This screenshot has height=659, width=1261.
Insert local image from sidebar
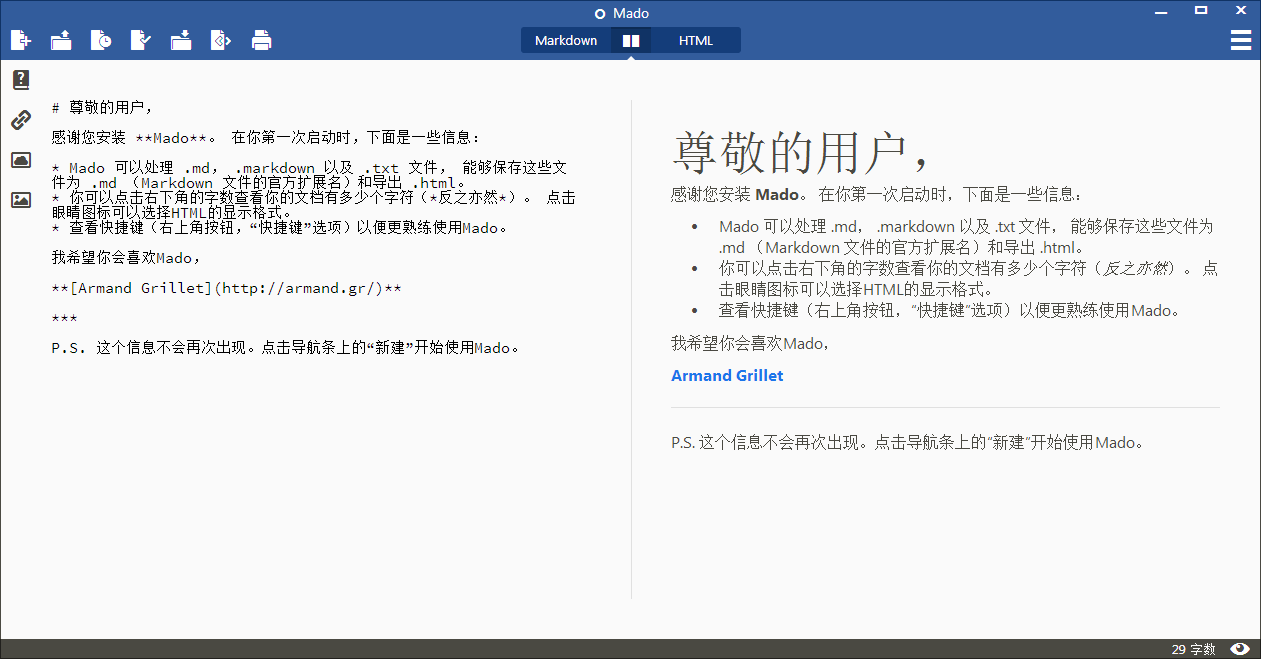20,200
